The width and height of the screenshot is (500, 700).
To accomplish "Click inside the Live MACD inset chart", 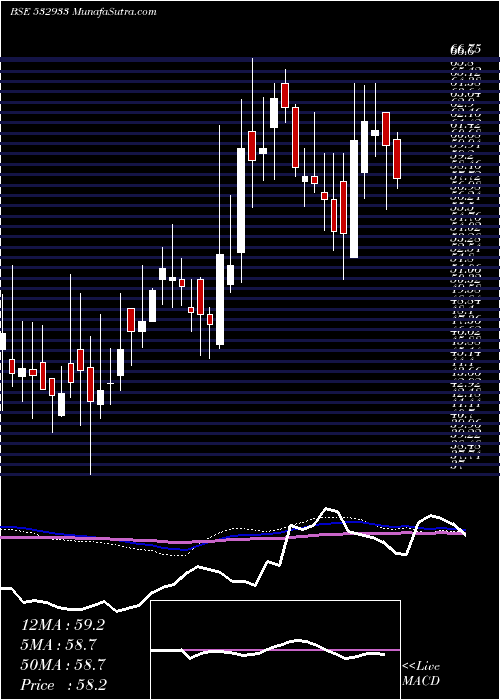I will [x=275, y=650].
